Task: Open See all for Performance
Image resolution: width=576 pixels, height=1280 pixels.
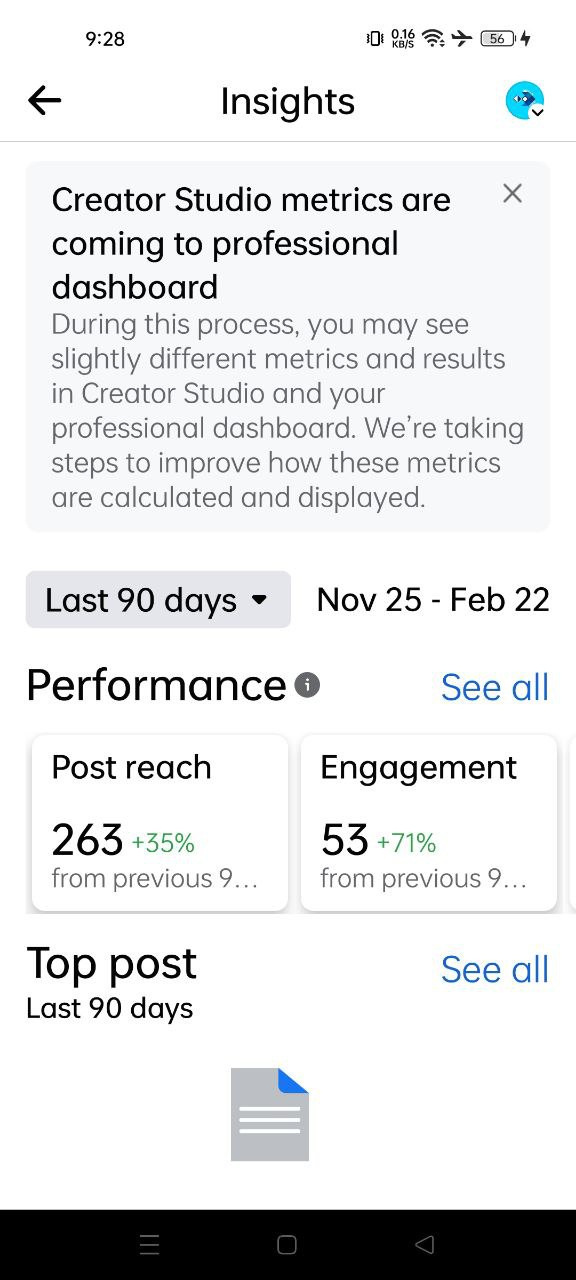Action: click(x=495, y=687)
